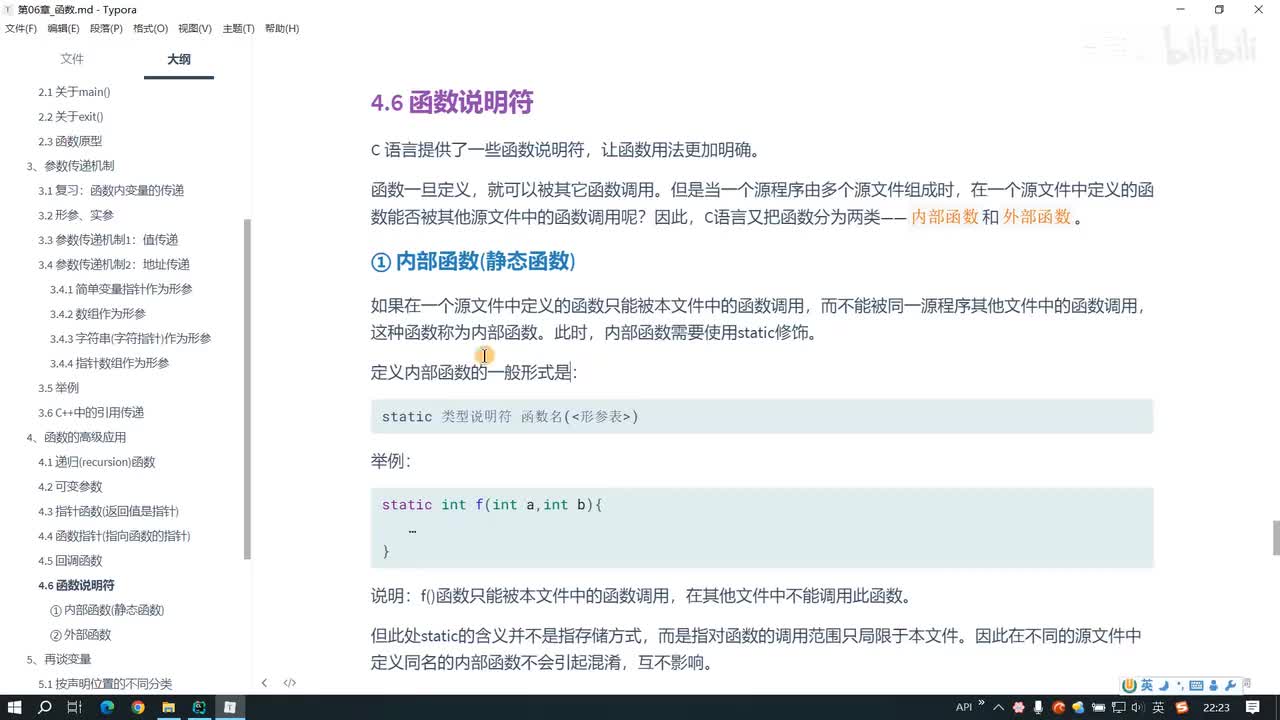Select 3.4.4 指针数组作为形参
Viewport: 1280px width, 720px height.
click(x=110, y=363)
